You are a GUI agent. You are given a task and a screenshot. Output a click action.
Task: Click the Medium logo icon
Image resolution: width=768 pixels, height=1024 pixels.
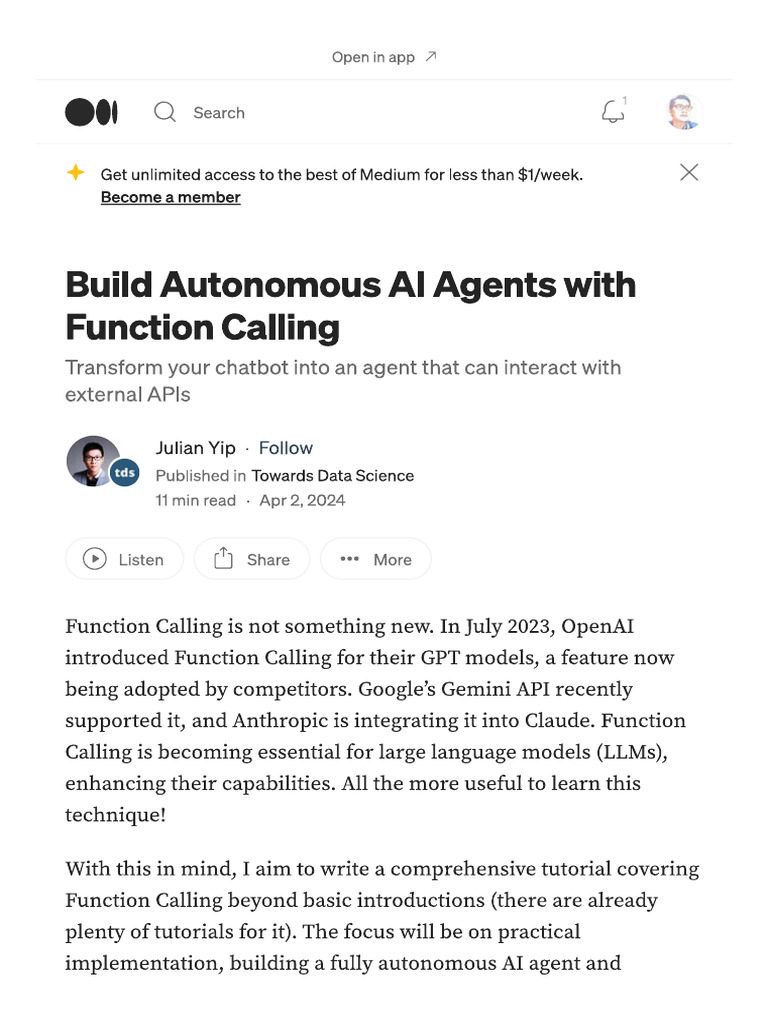coord(91,113)
